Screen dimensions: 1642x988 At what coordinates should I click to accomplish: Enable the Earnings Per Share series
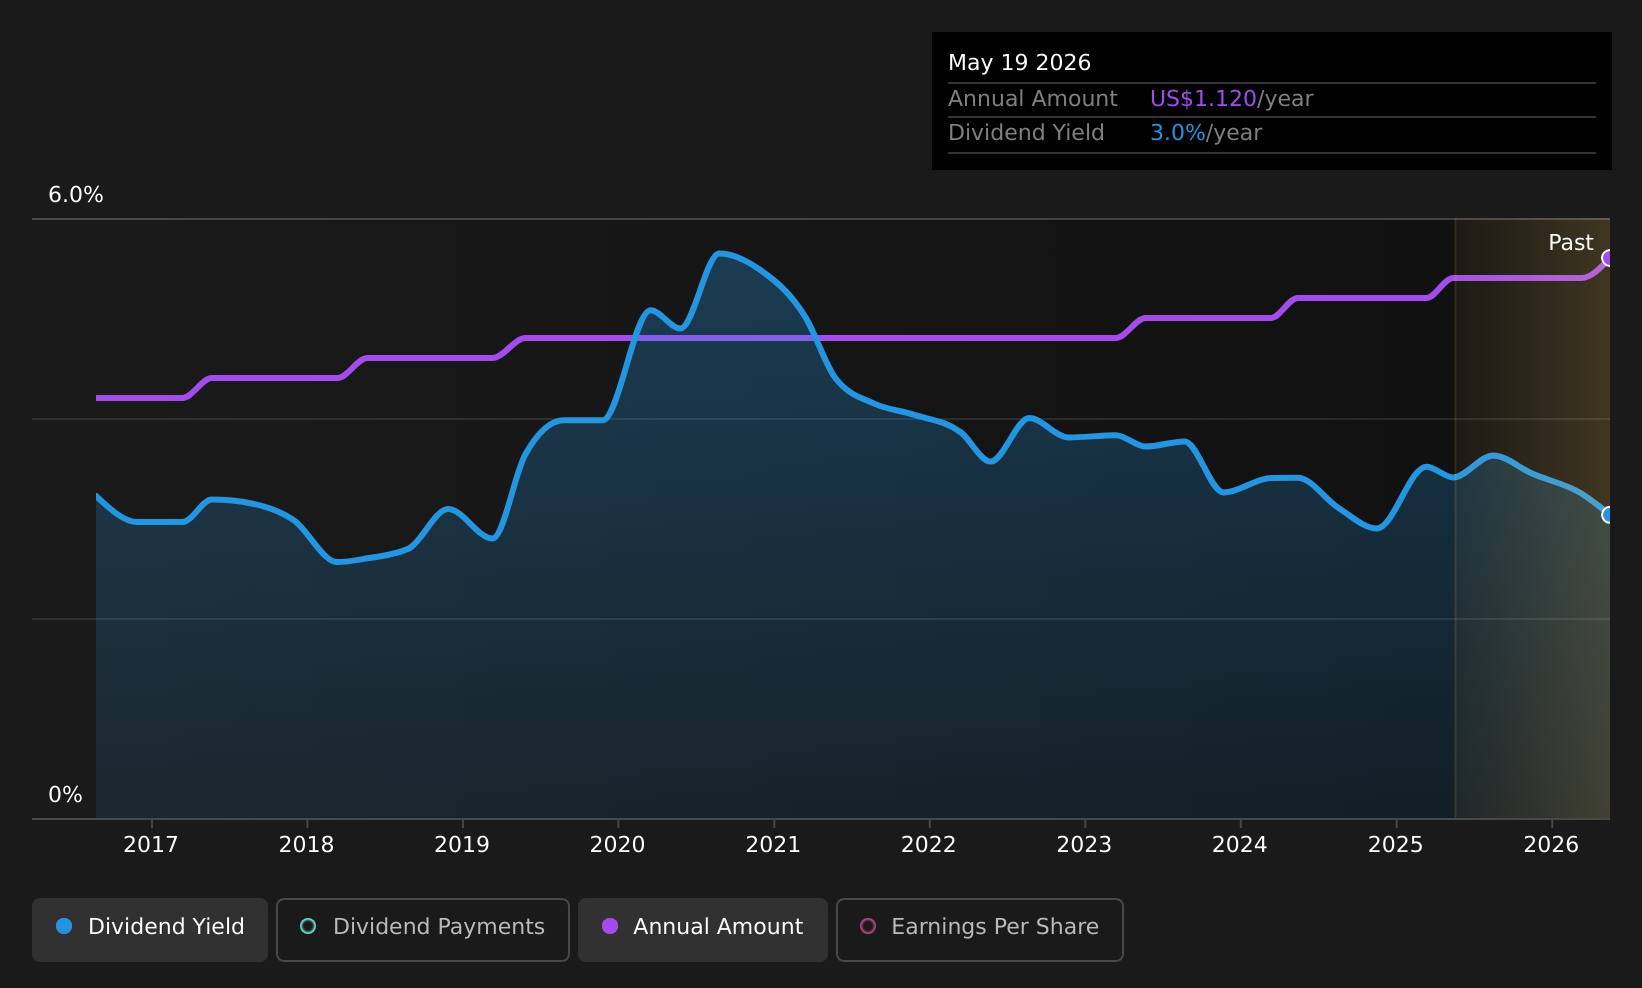980,929
